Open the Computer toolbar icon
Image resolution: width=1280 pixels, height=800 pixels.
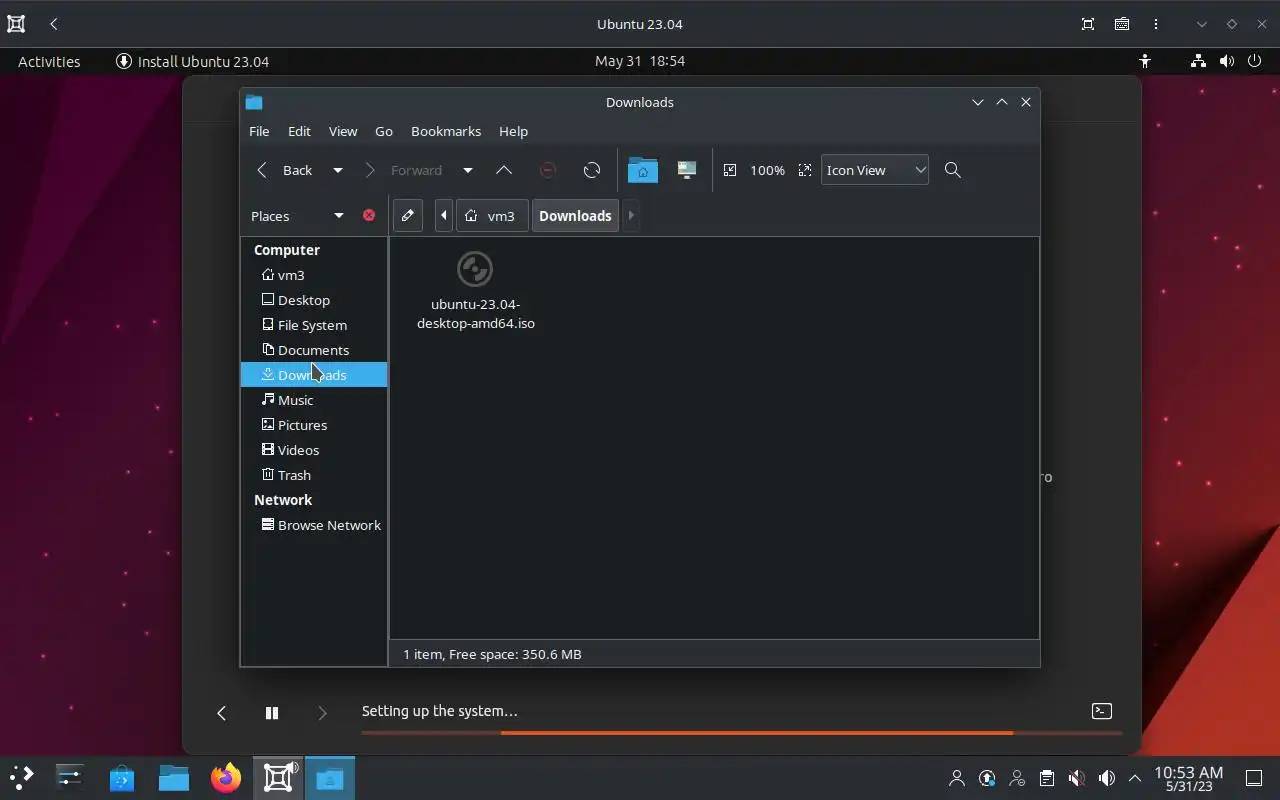click(686, 170)
